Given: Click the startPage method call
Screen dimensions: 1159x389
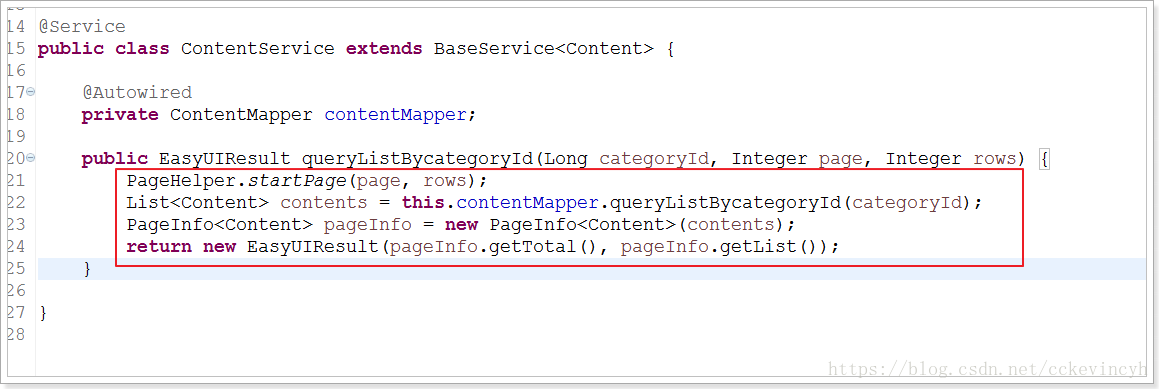Looking at the screenshot, I should point(296,181).
